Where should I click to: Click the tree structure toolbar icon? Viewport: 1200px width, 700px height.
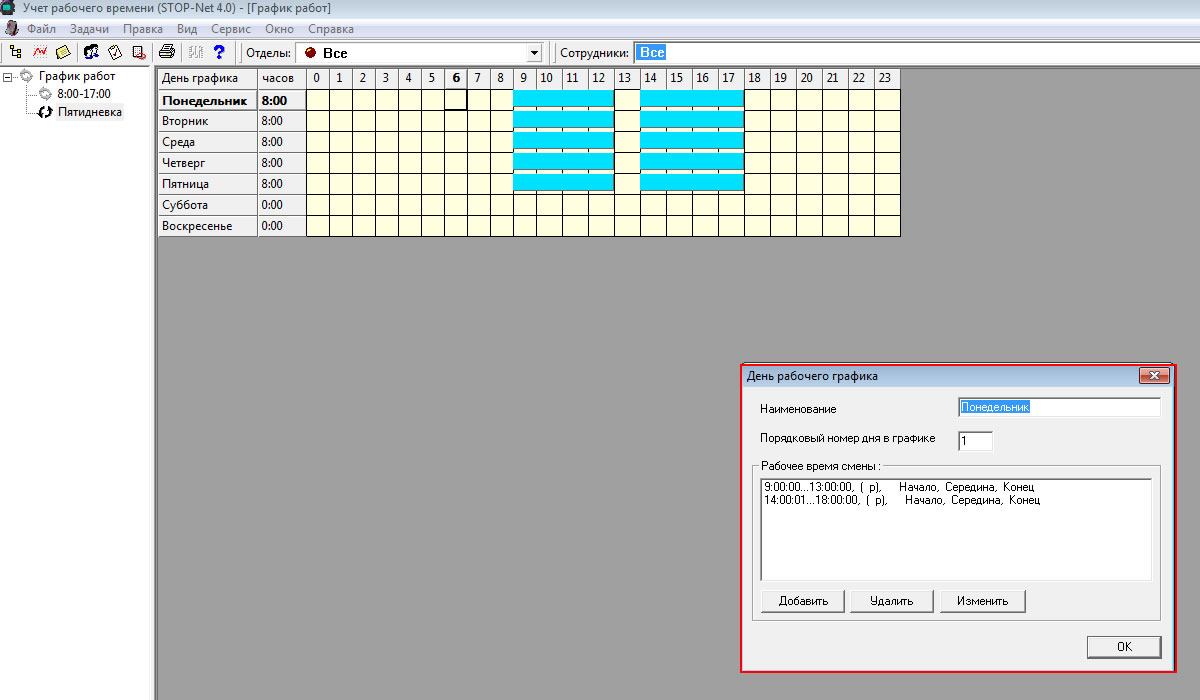tap(15, 52)
